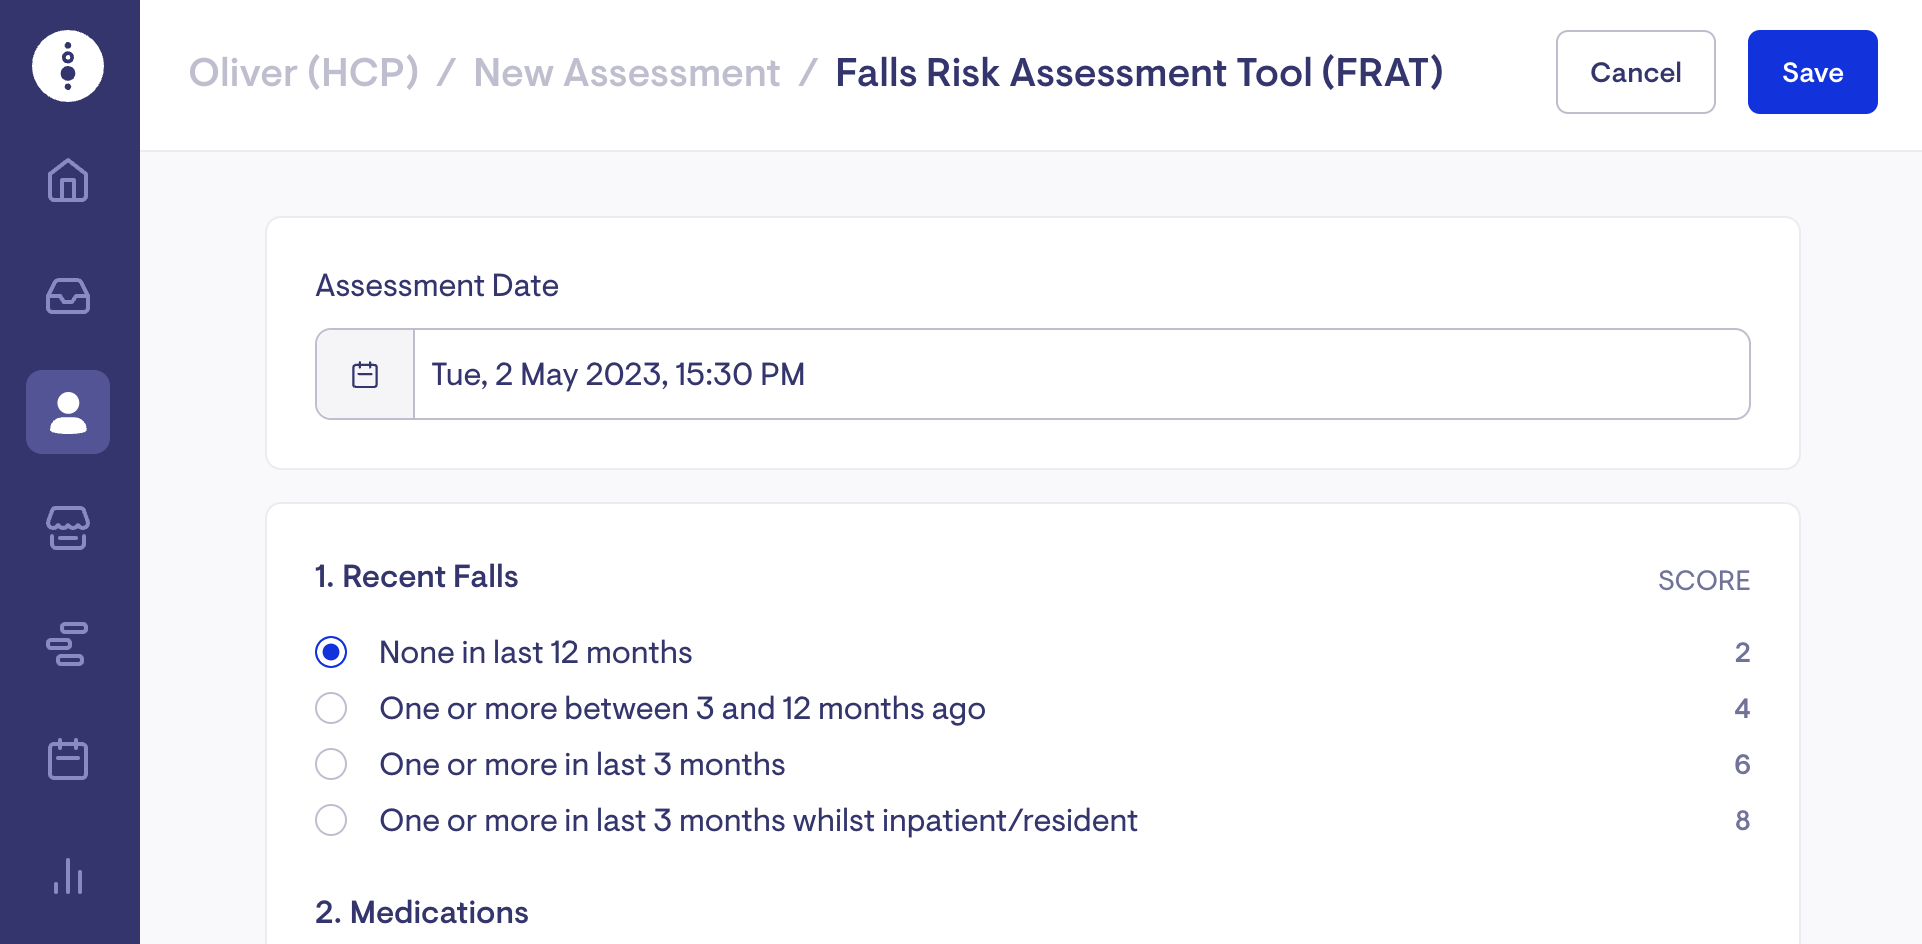
Task: Select 'One or more in last 3 months' option
Action: pos(331,764)
